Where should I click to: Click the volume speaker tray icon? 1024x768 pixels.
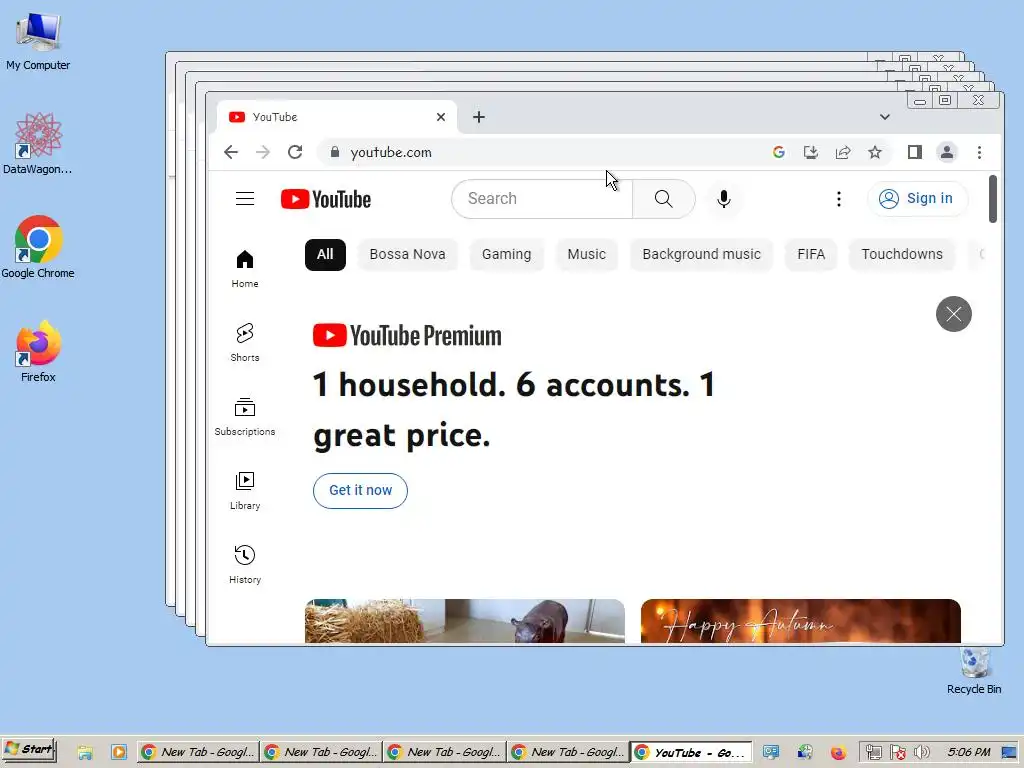click(x=921, y=752)
